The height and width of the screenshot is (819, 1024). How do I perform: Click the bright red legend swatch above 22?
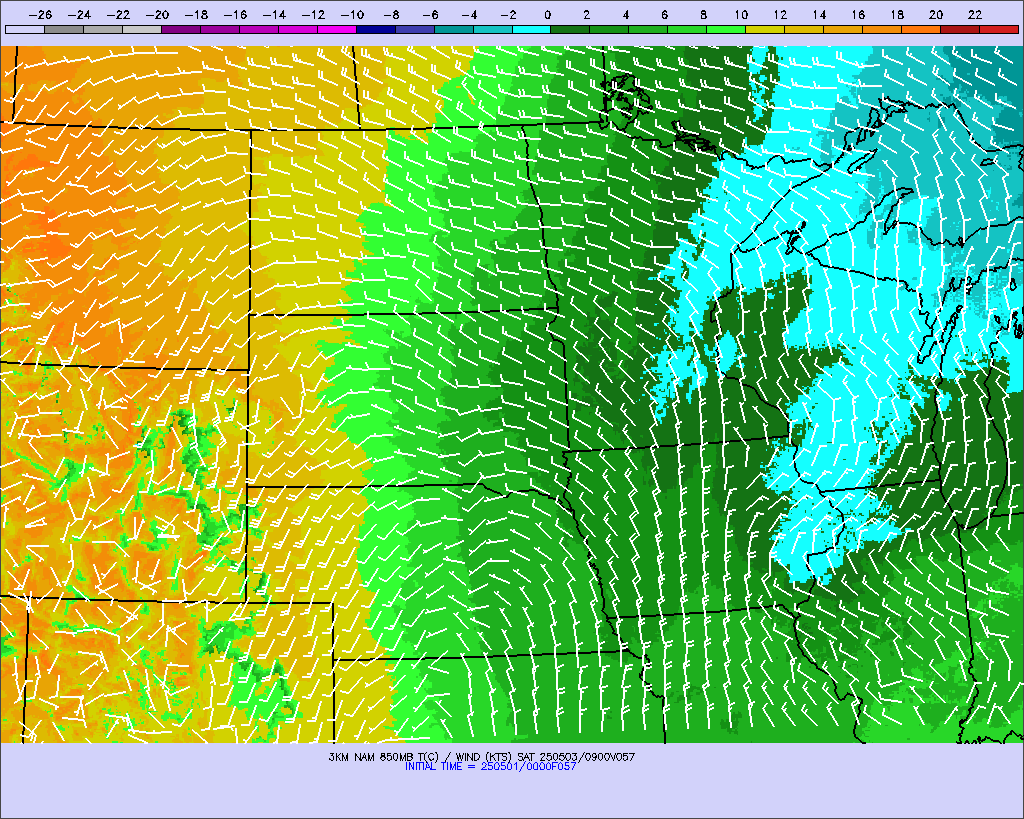click(x=999, y=29)
